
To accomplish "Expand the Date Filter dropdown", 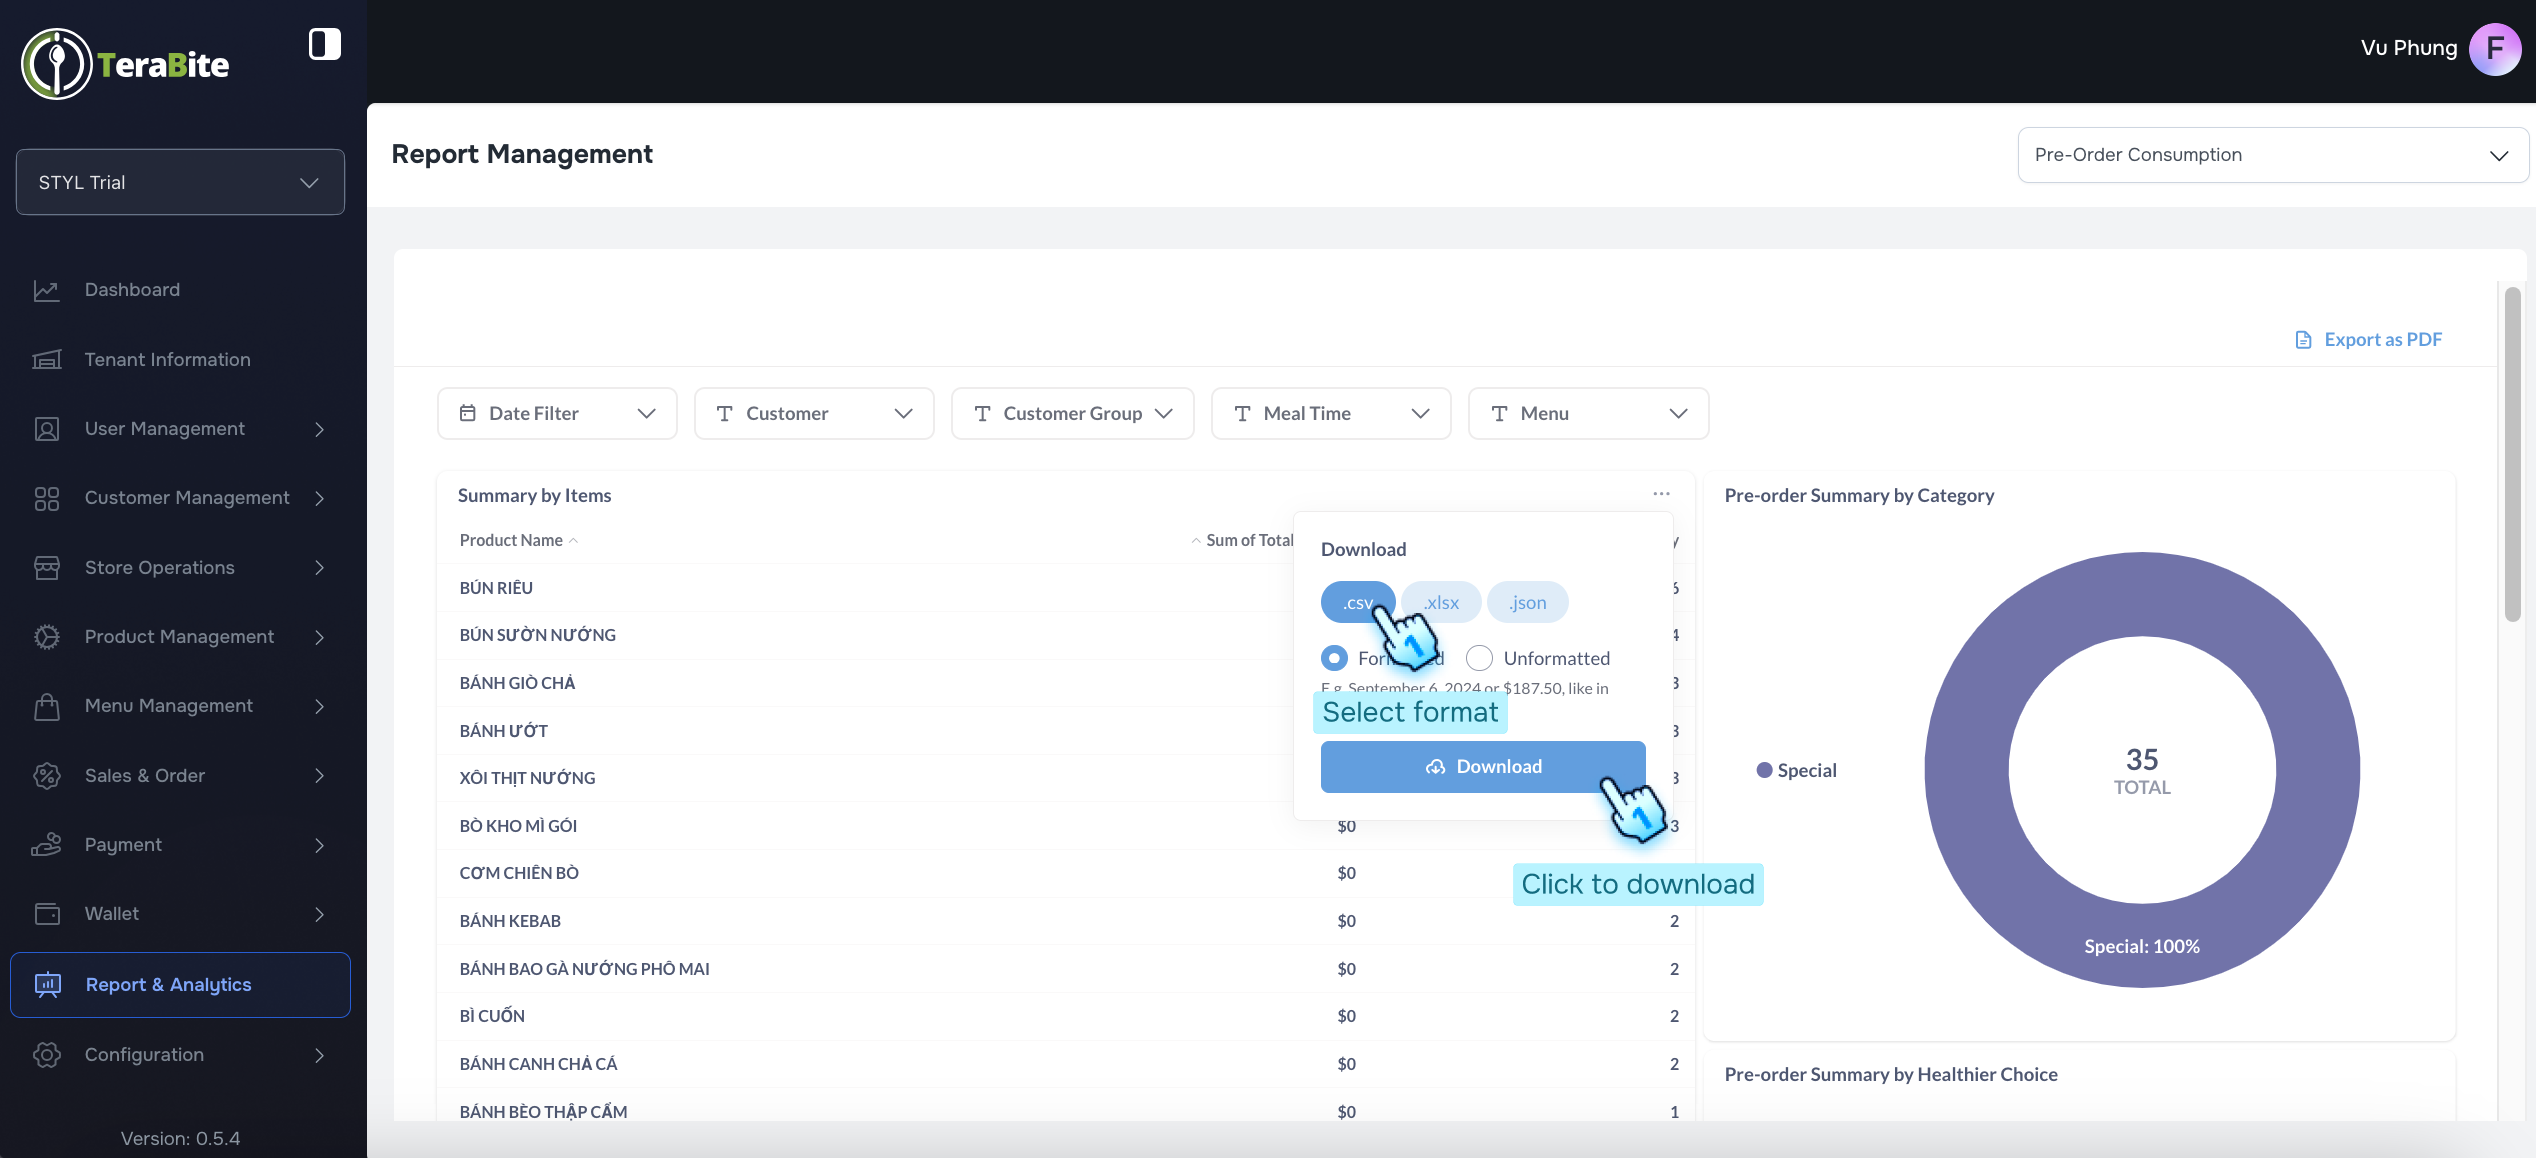I will 557,413.
